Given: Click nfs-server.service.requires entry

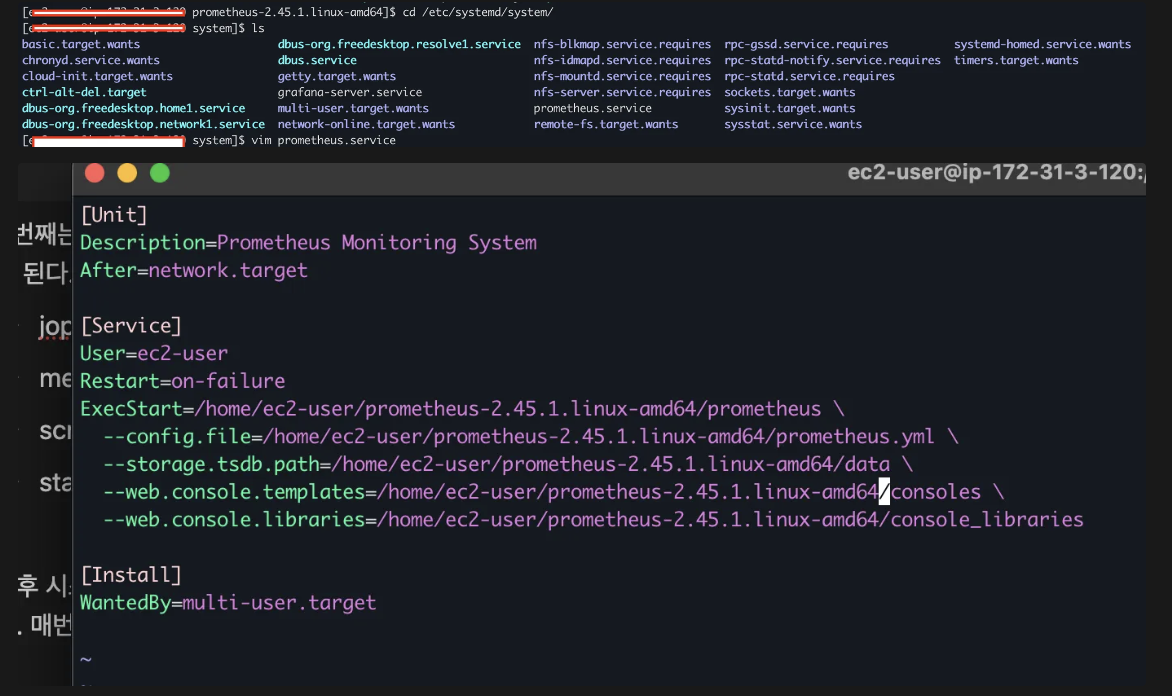Looking at the screenshot, I should (622, 92).
